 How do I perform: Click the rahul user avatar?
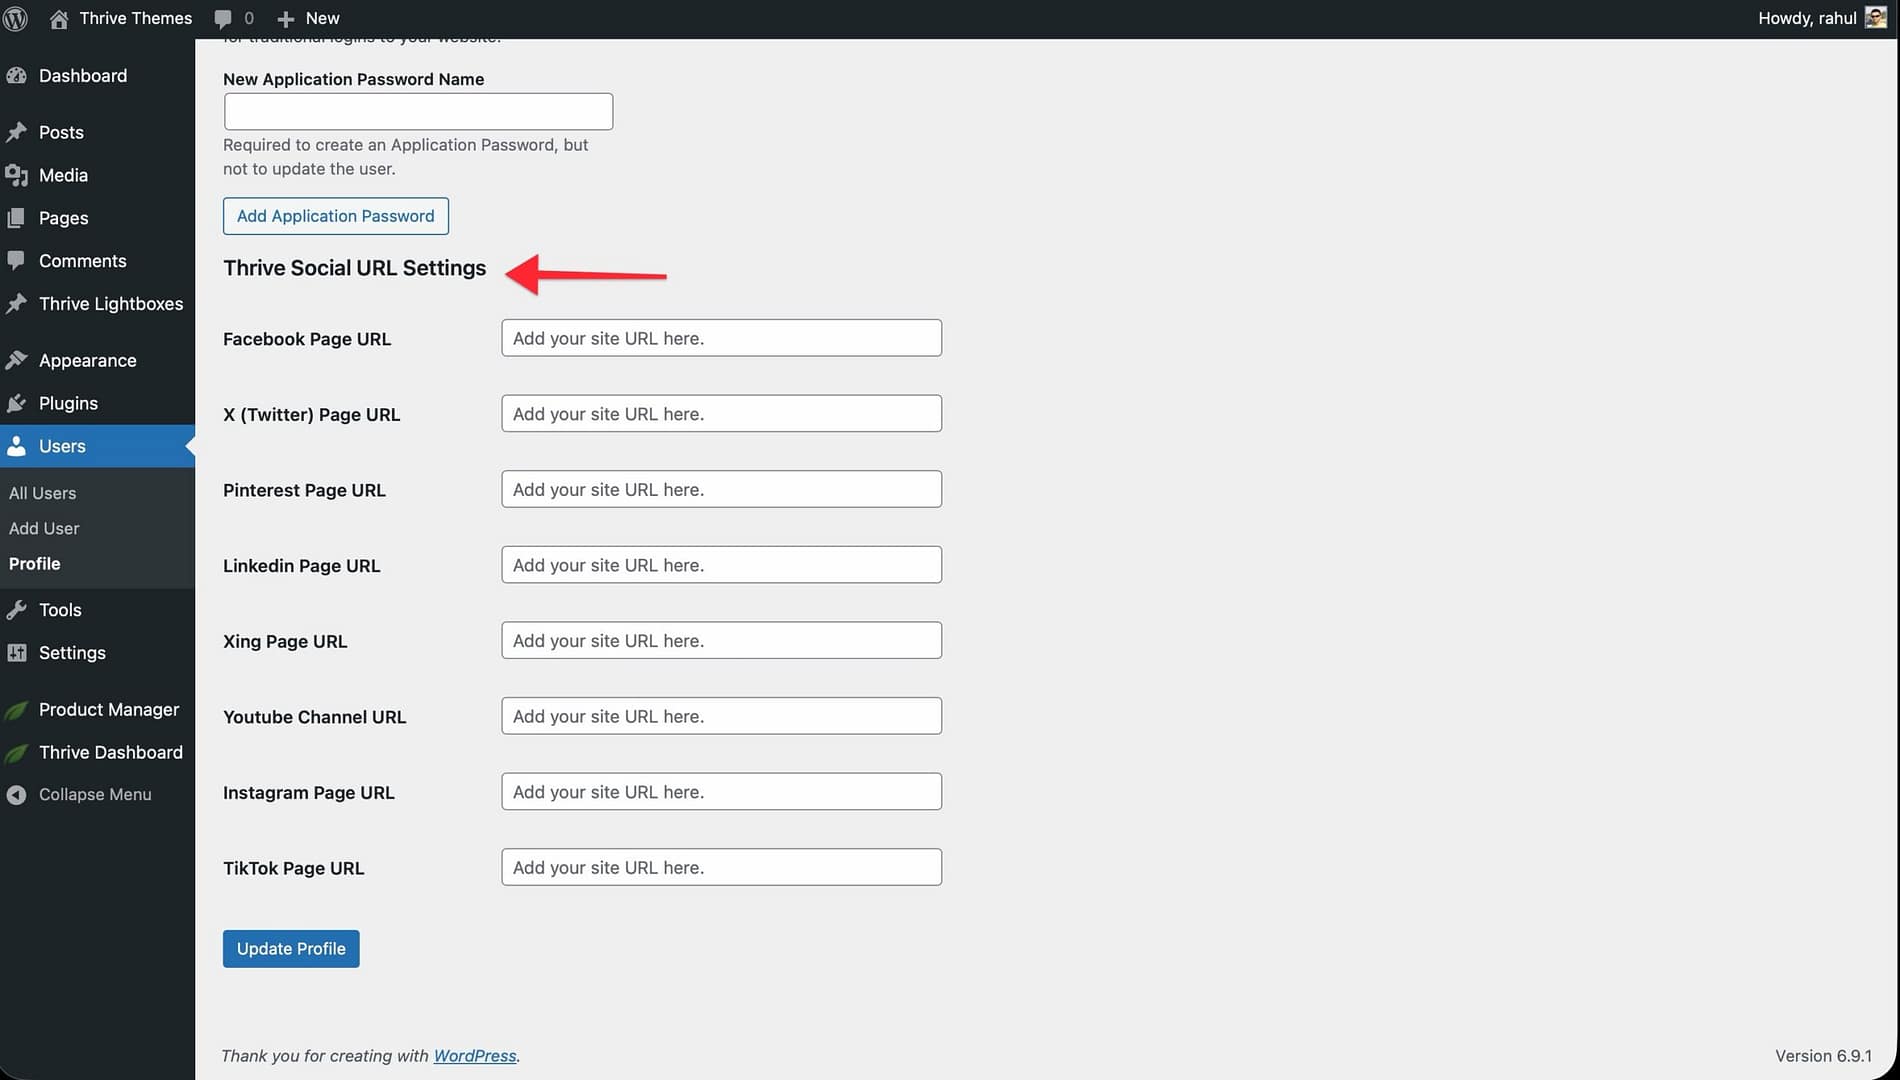(1875, 18)
